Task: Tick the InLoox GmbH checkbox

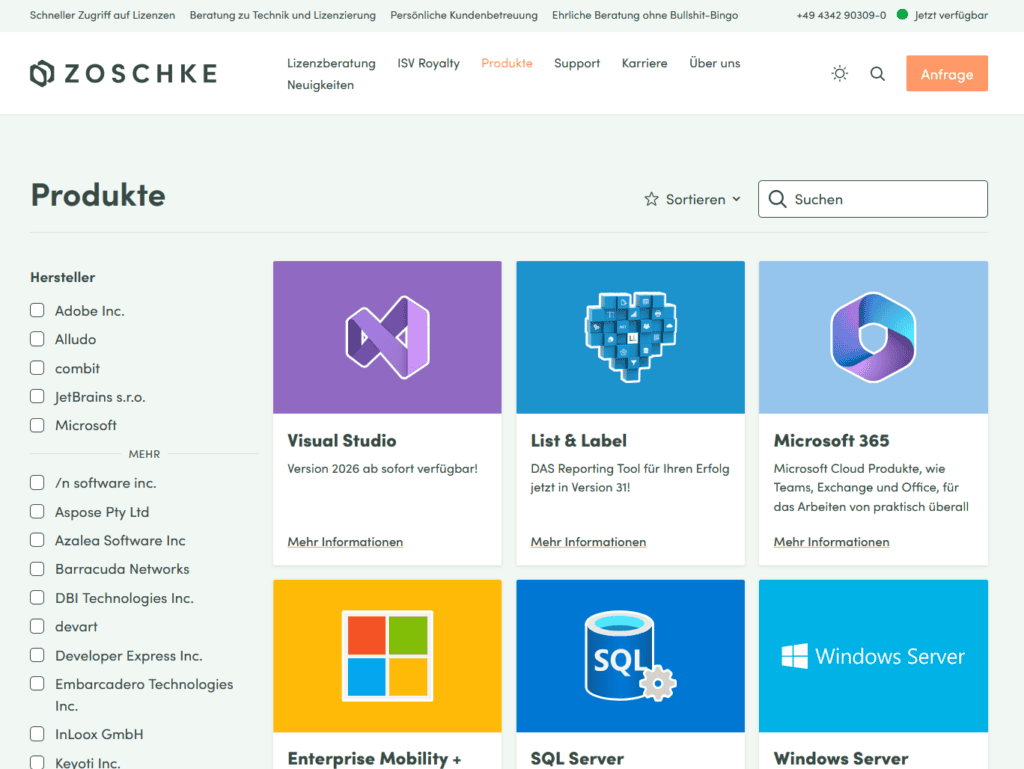Action: [37, 734]
